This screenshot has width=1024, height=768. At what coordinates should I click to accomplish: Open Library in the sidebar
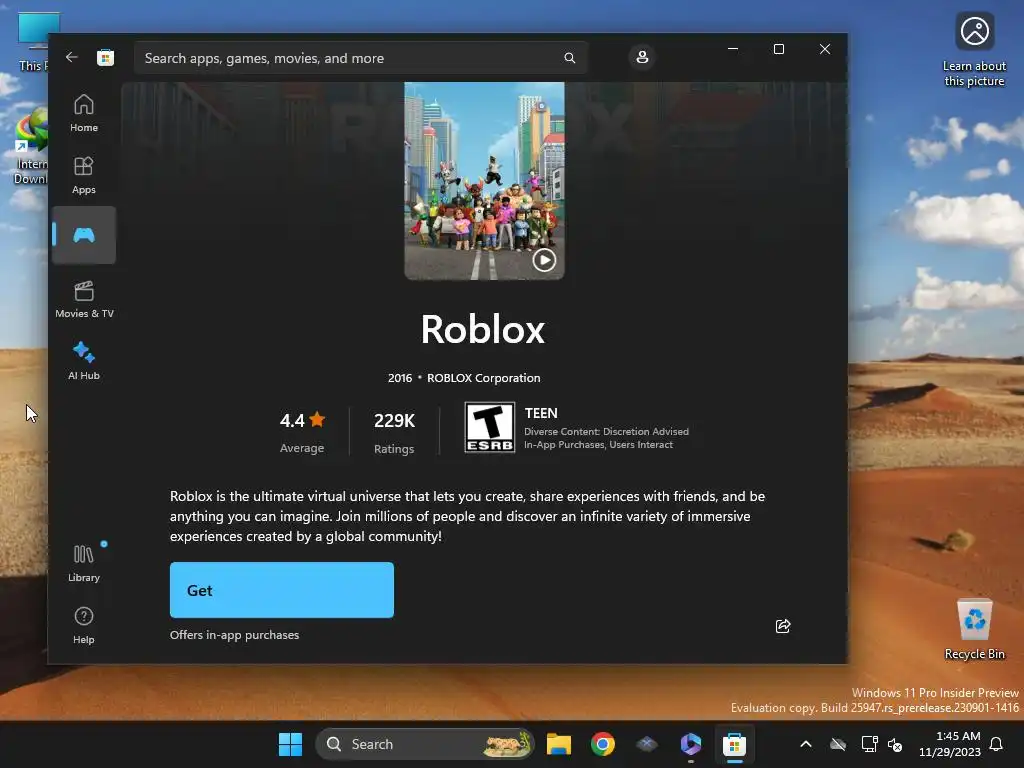click(84, 563)
